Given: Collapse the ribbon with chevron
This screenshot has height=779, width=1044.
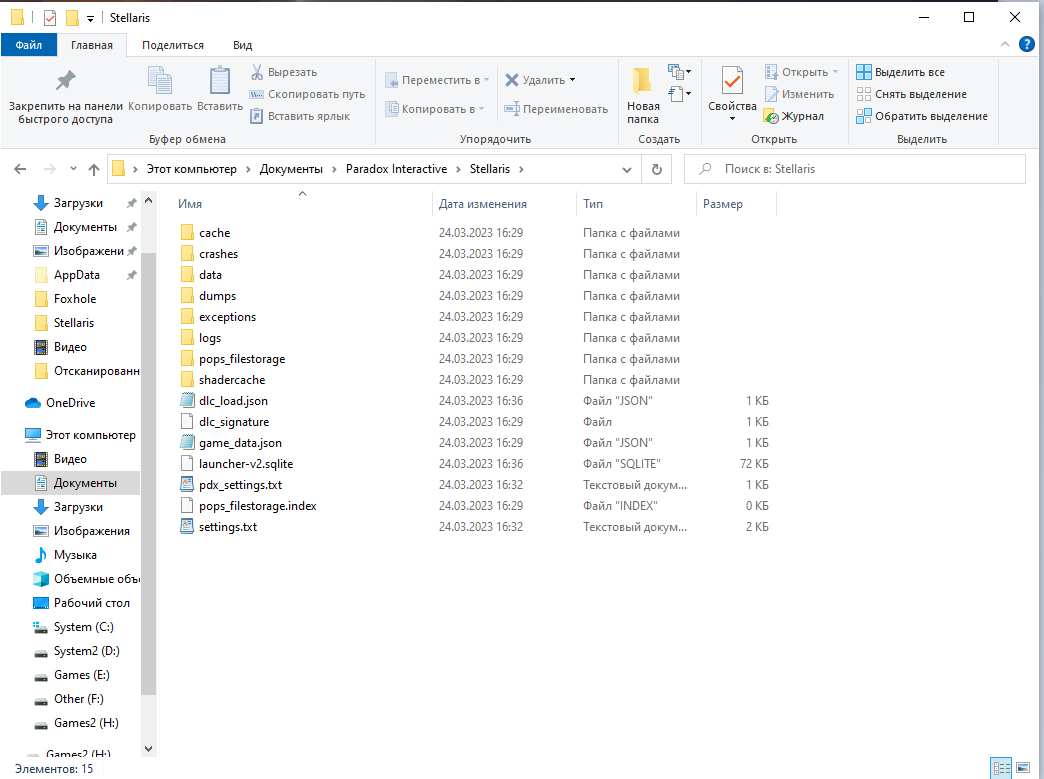Looking at the screenshot, I should pos(1005,44).
